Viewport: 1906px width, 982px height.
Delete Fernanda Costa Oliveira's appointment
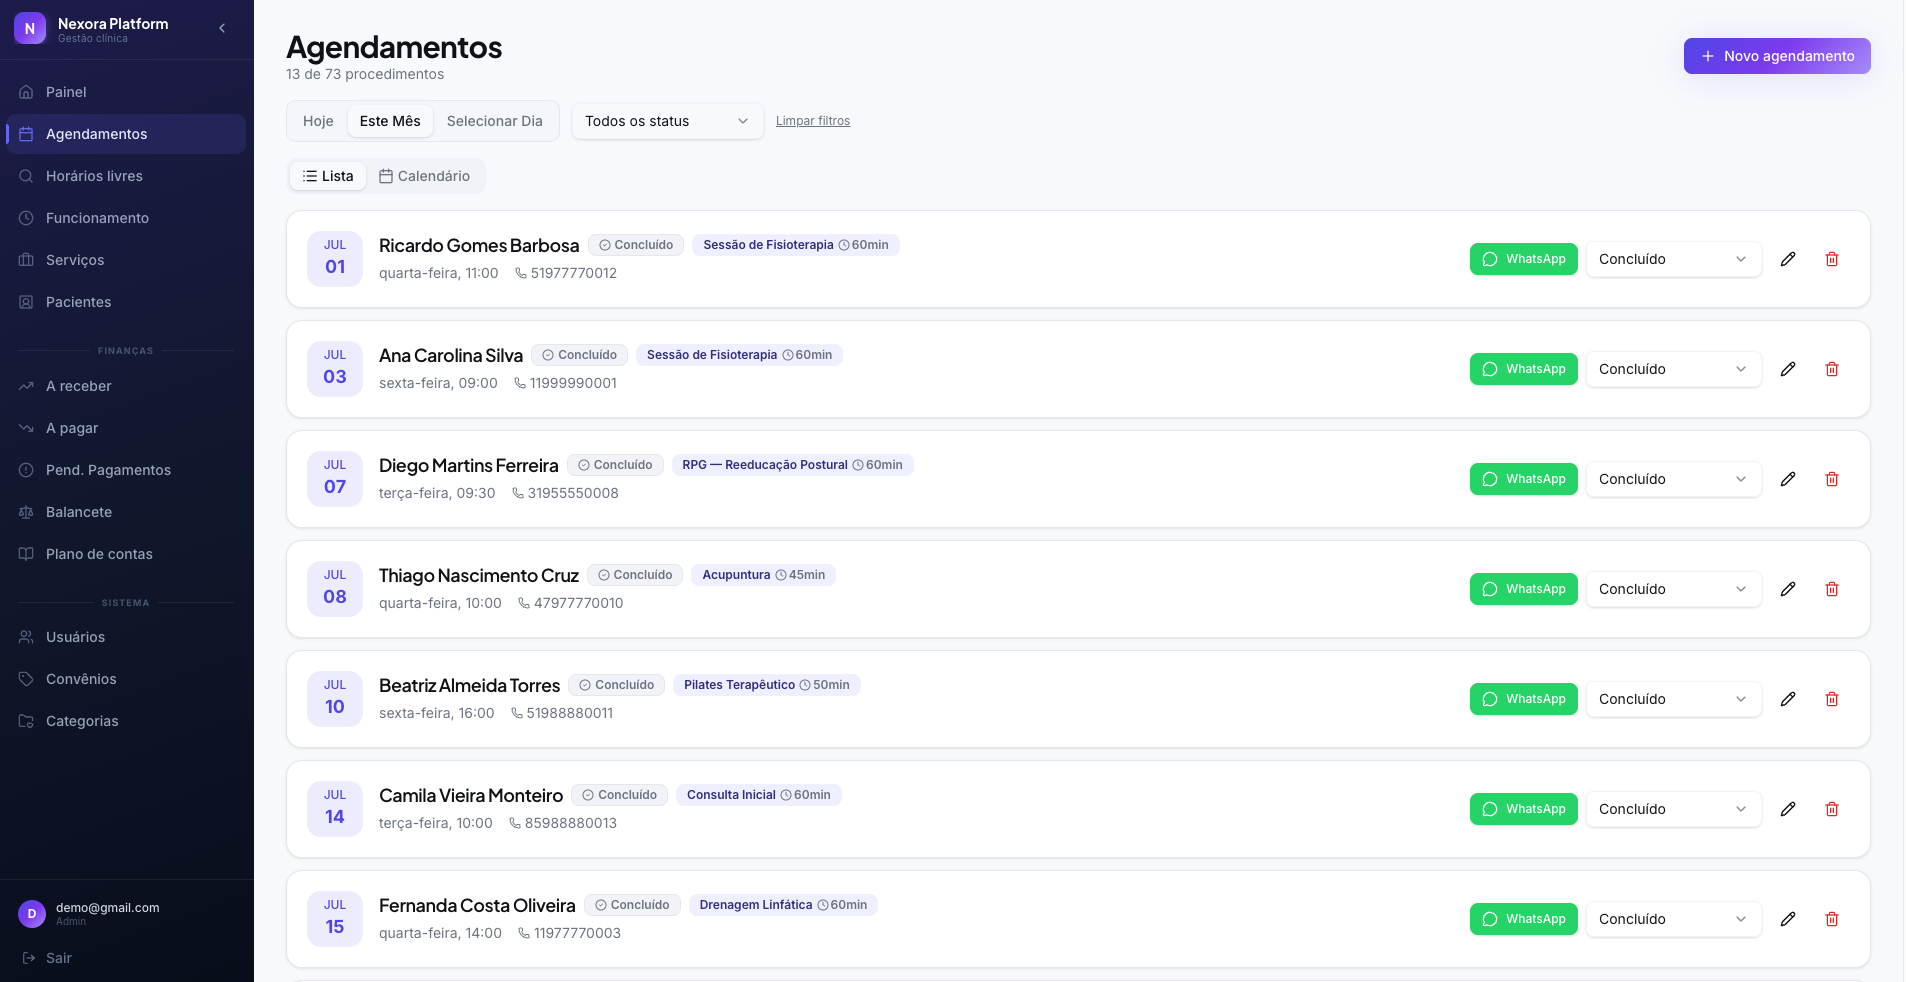coord(1832,919)
